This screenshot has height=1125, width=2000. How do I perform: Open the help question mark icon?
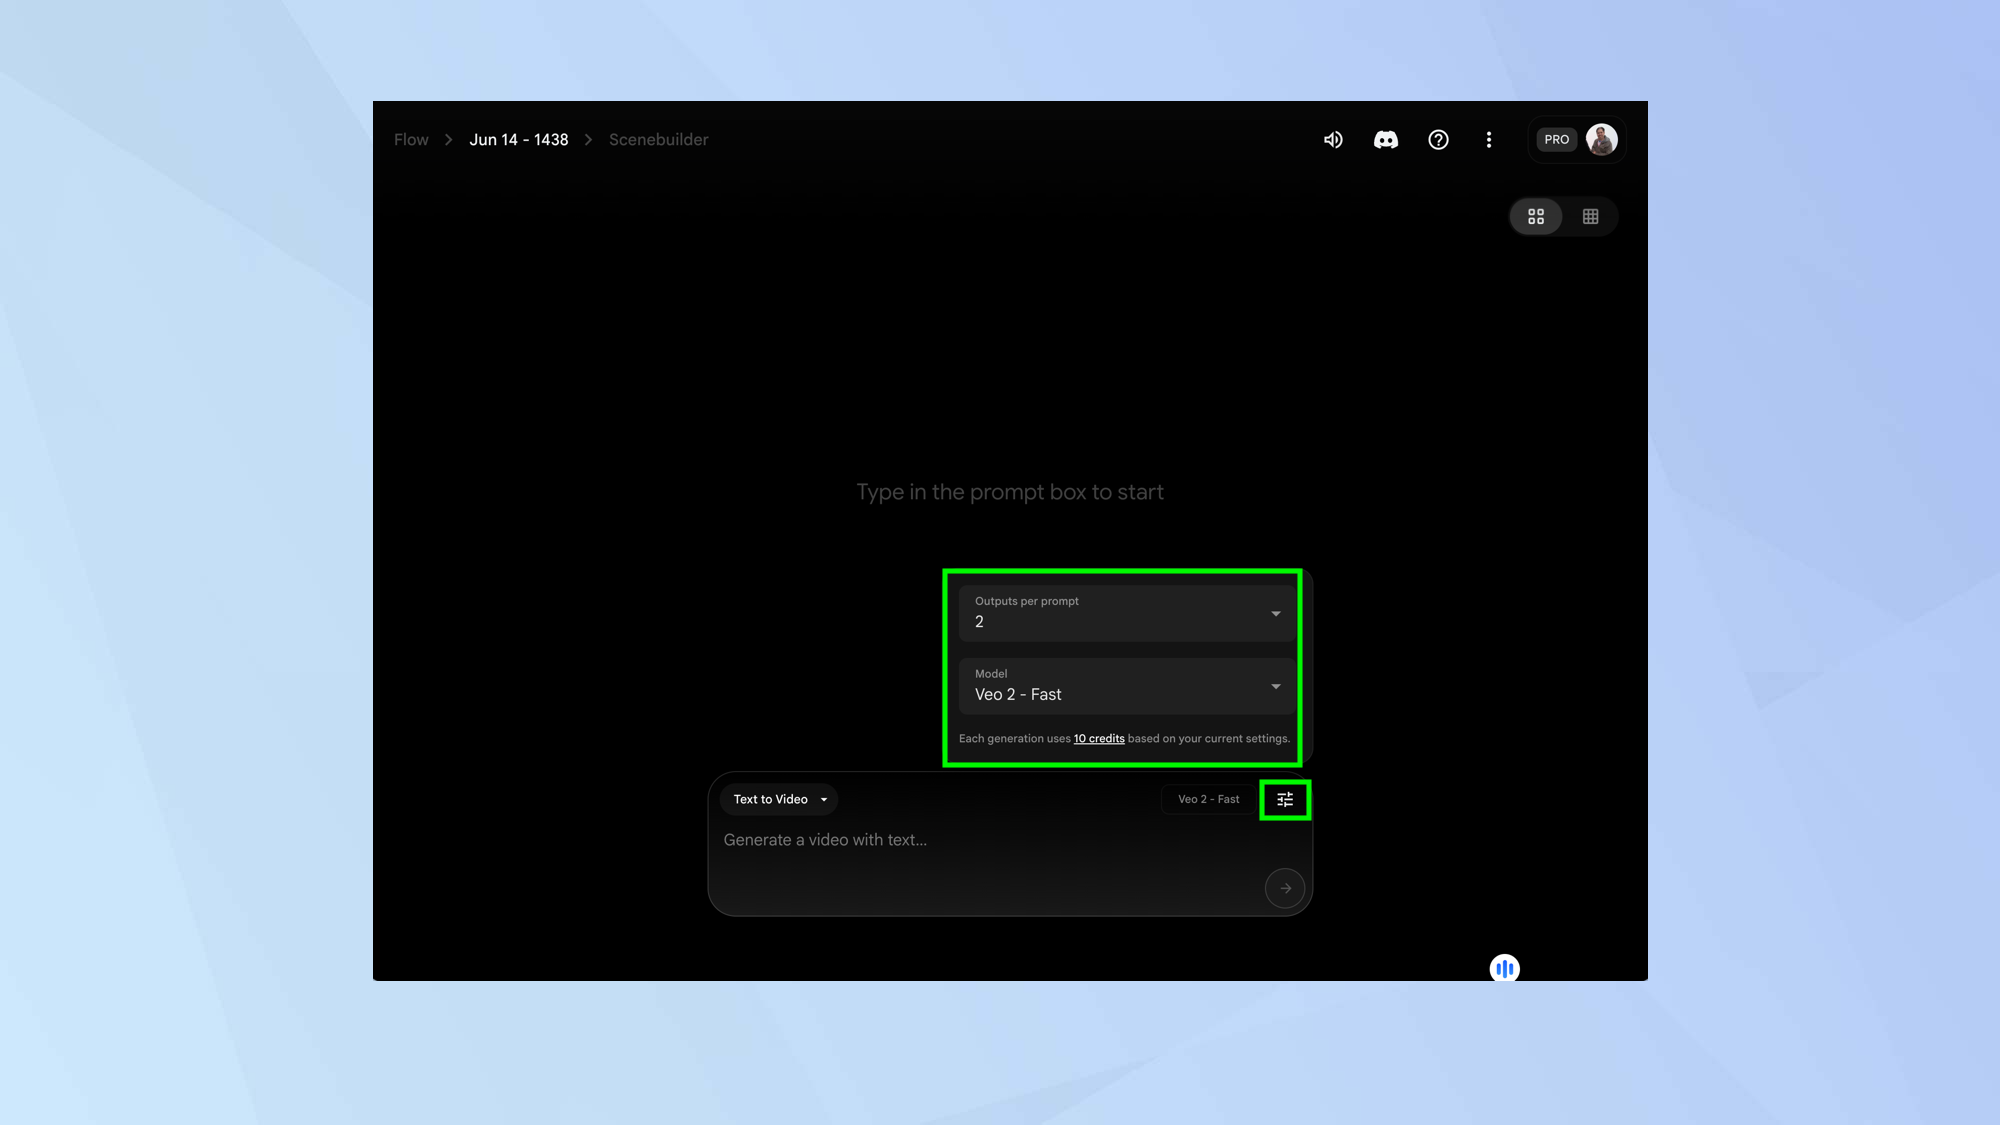pyautogui.click(x=1438, y=140)
